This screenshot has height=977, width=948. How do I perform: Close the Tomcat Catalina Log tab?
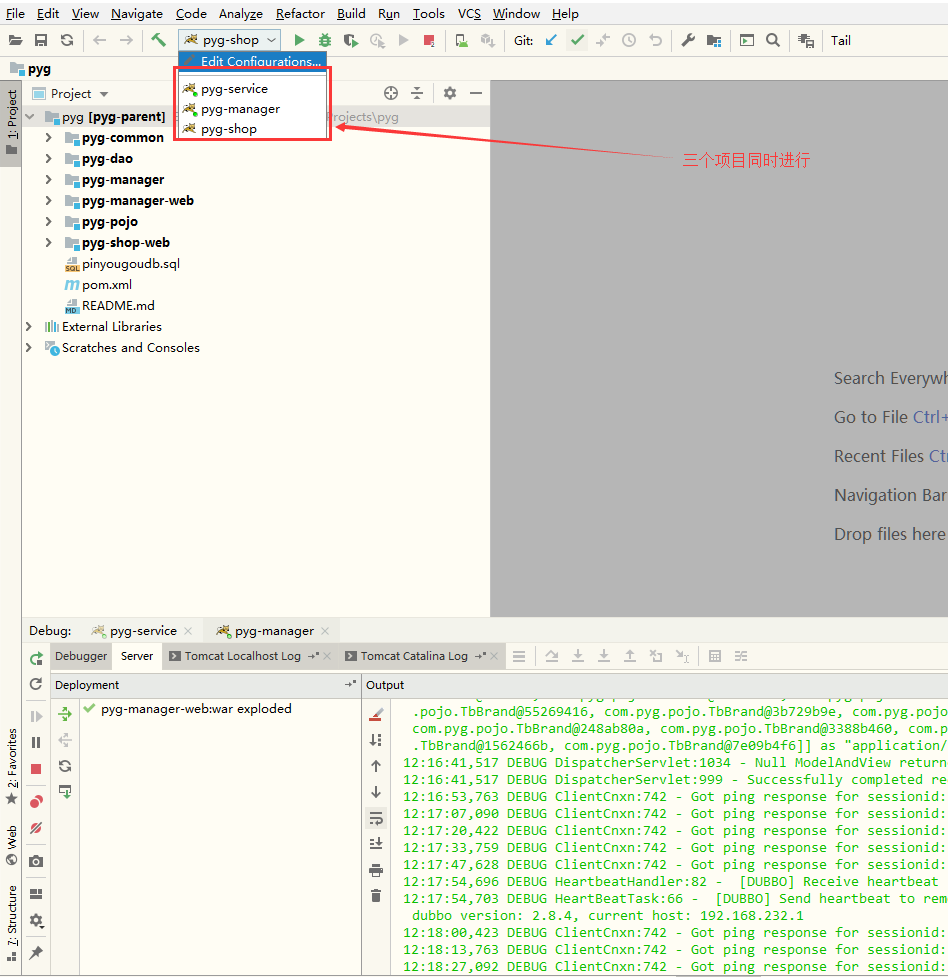[494, 656]
